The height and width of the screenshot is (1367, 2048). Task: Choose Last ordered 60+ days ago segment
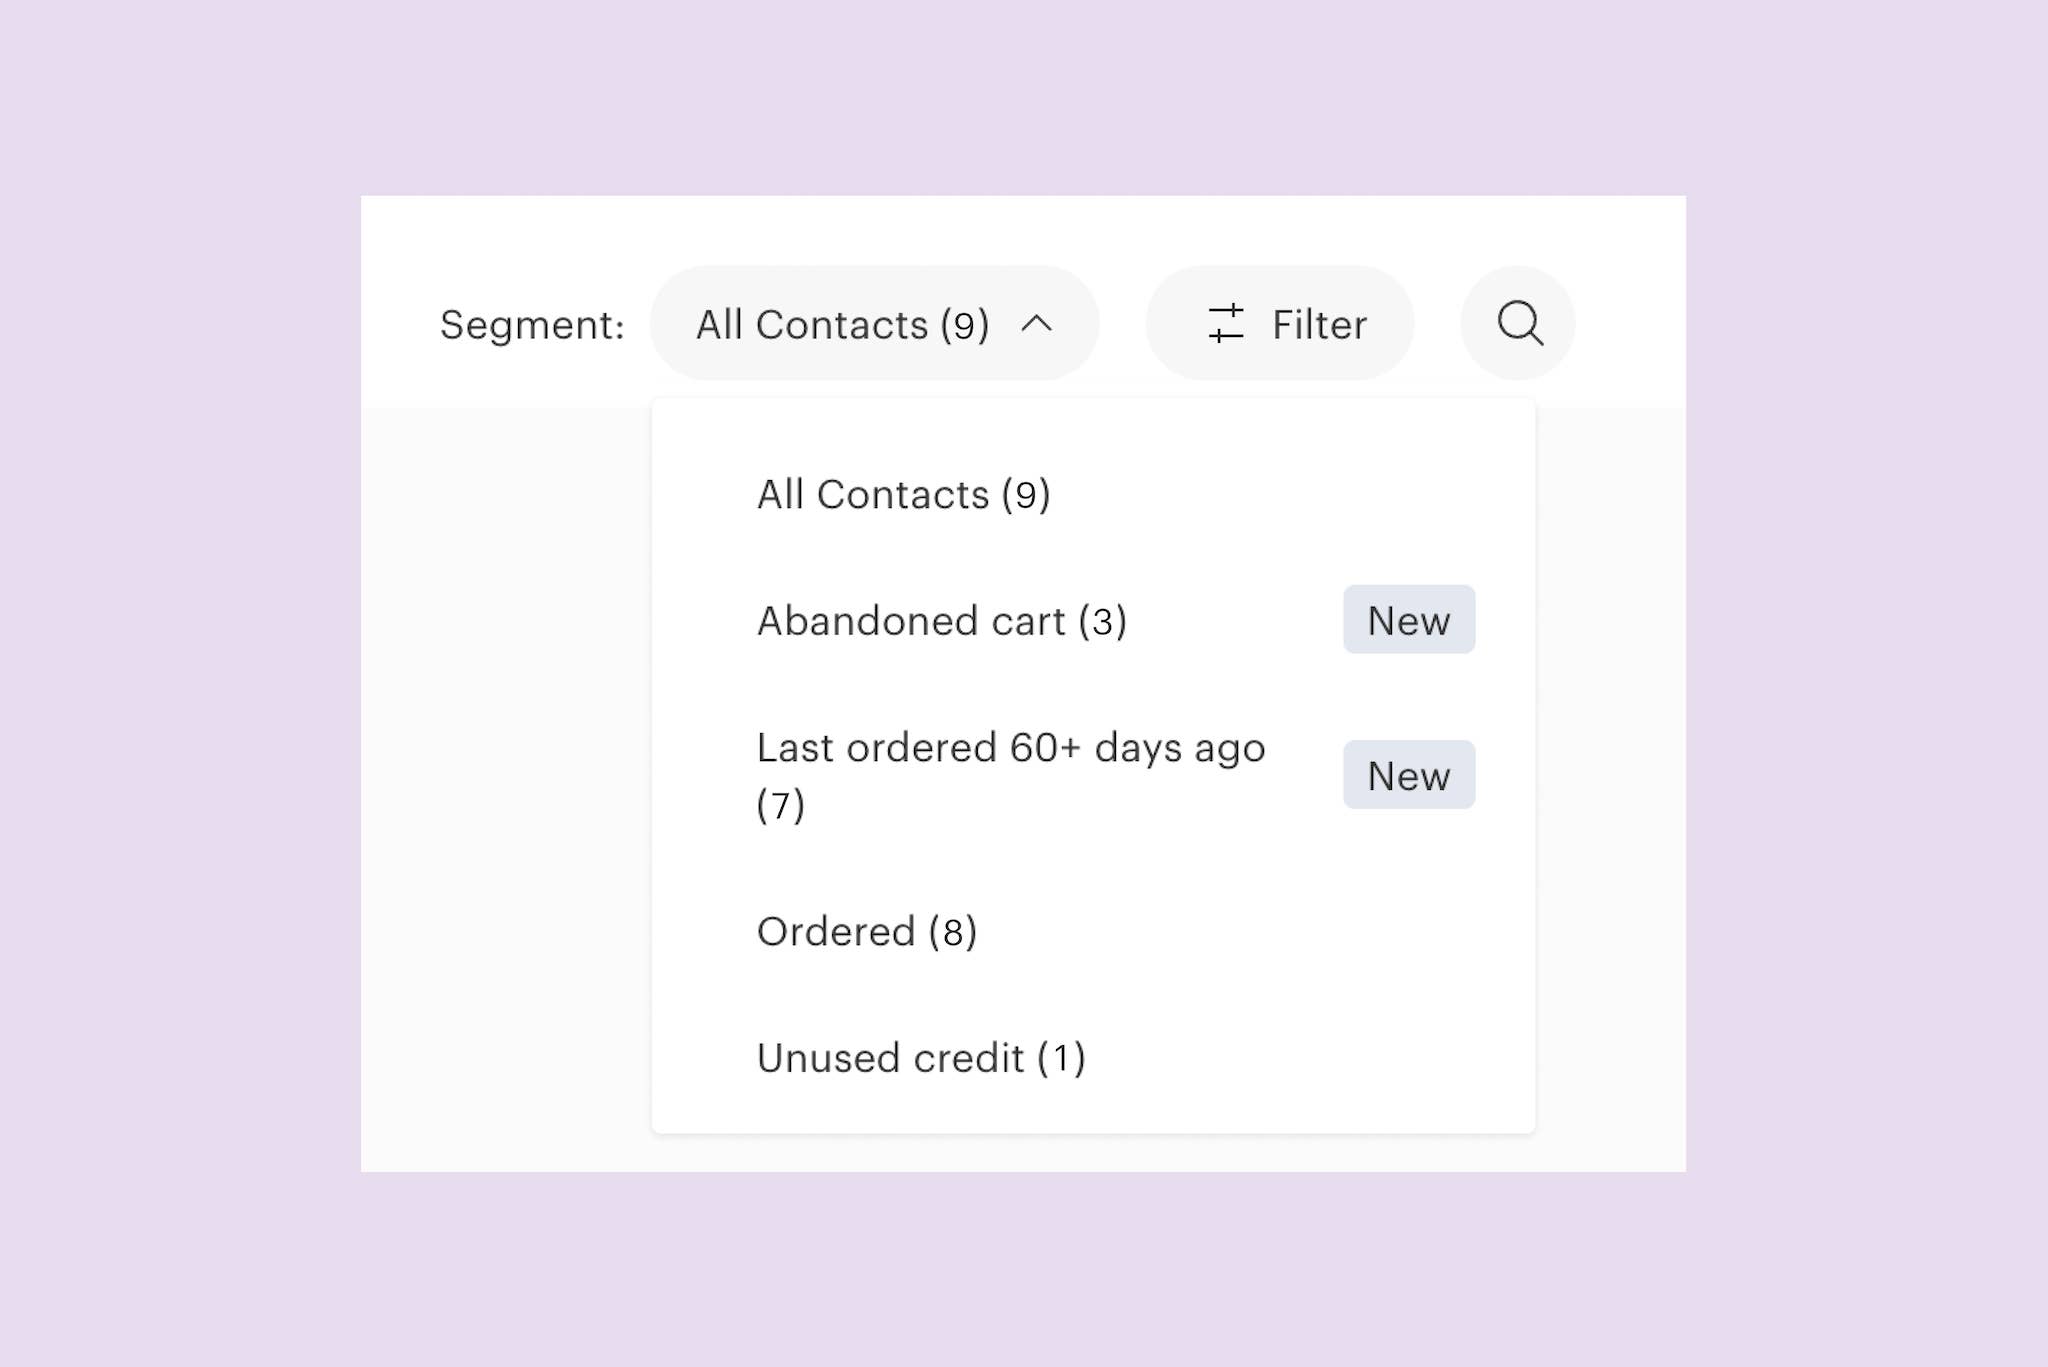pyautogui.click(x=1010, y=749)
